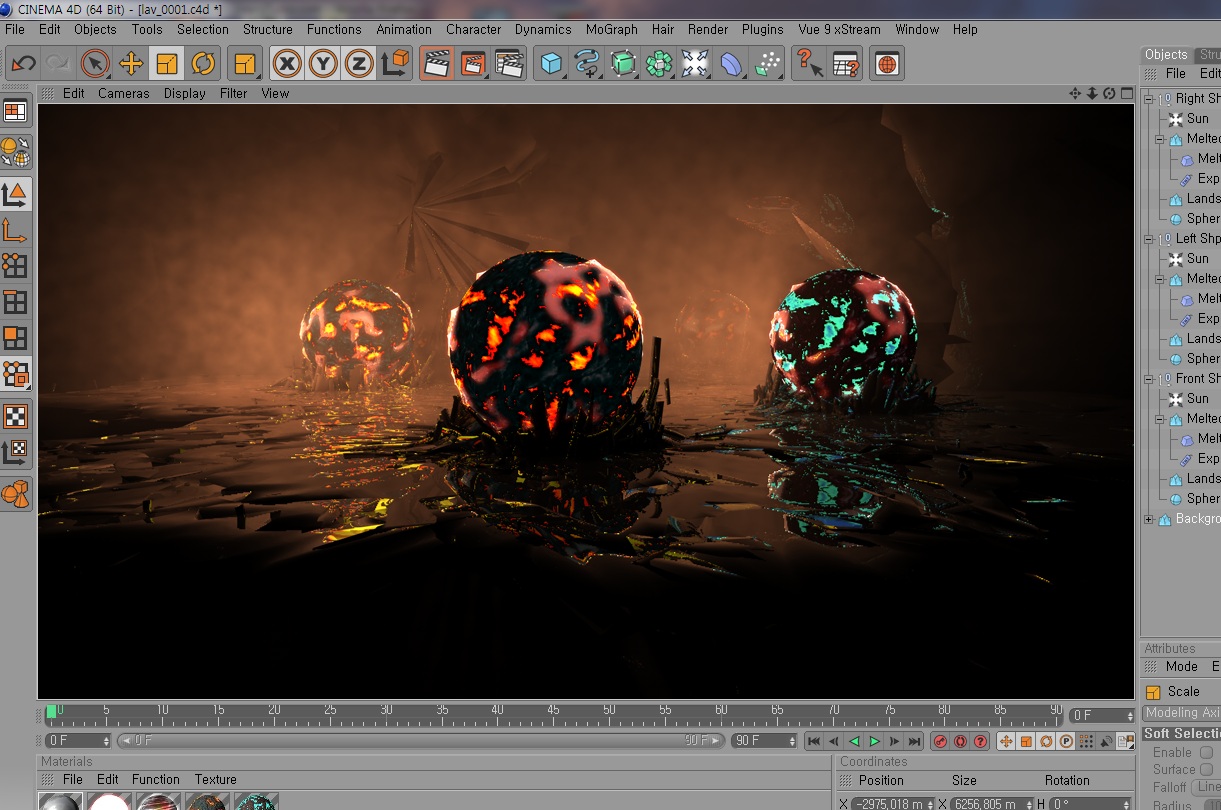Activate the highlighted Scale tool in toolbar
Image resolution: width=1221 pixels, height=810 pixels.
coord(167,64)
